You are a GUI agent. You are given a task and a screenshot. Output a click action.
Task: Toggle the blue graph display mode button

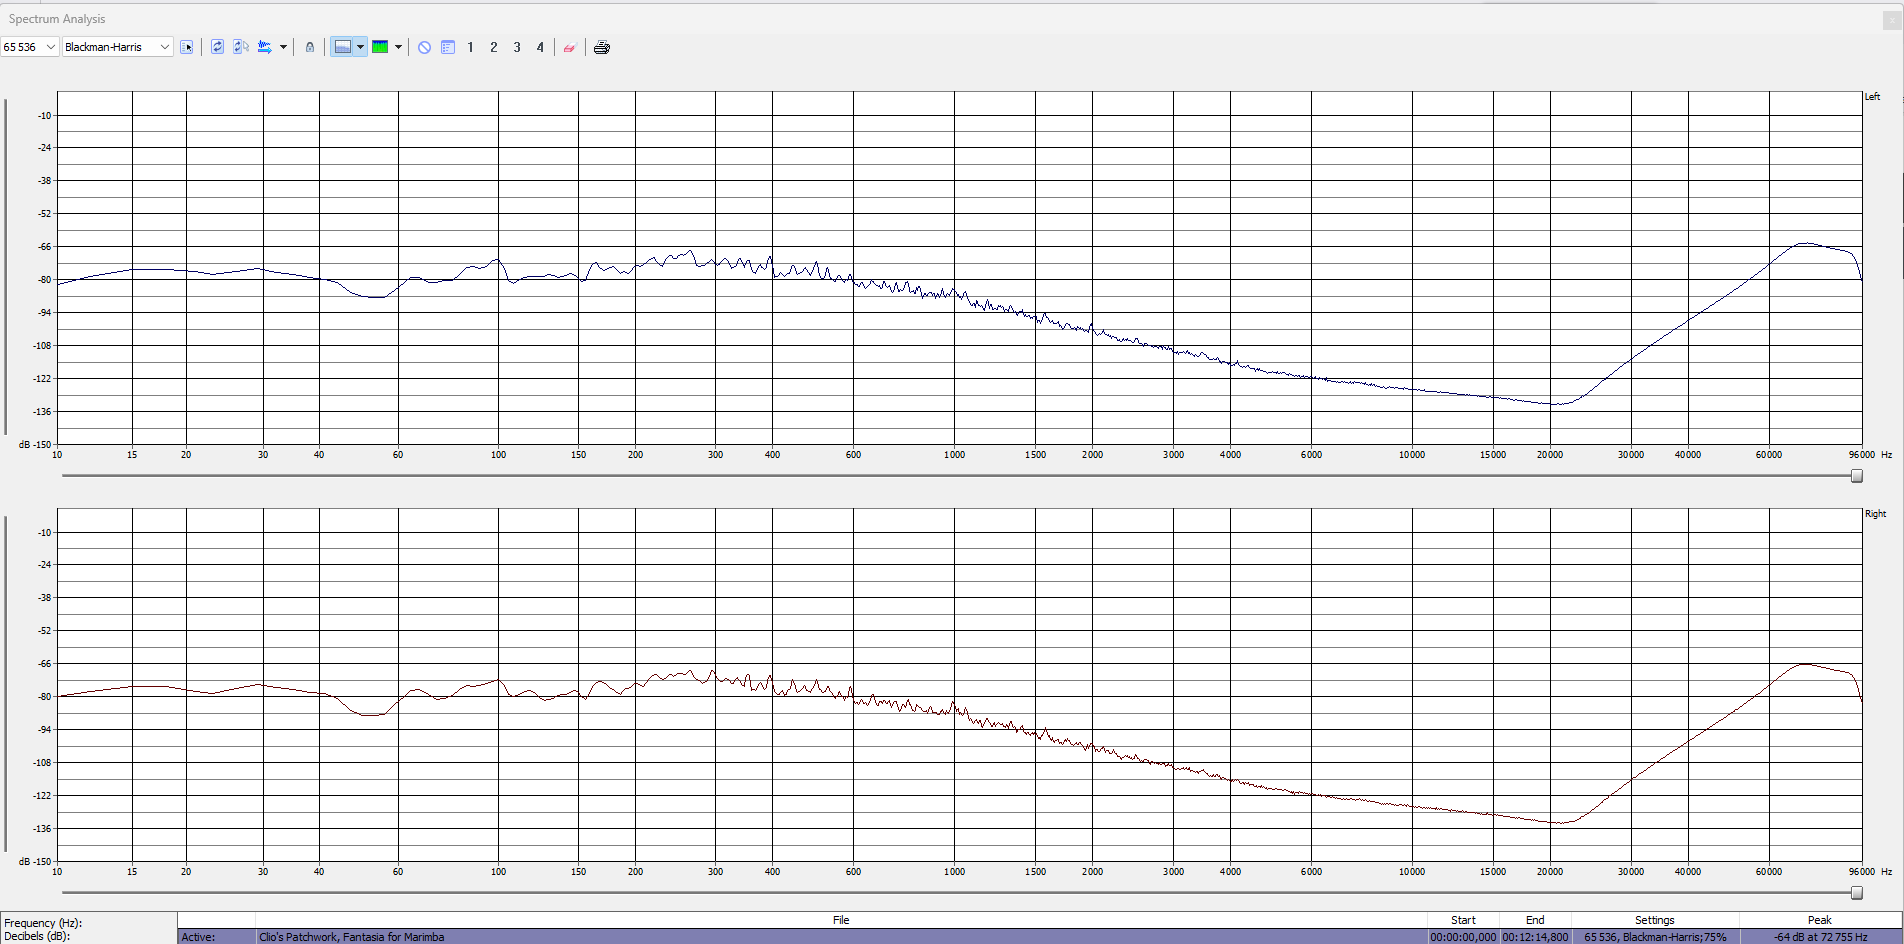pyautogui.click(x=343, y=47)
